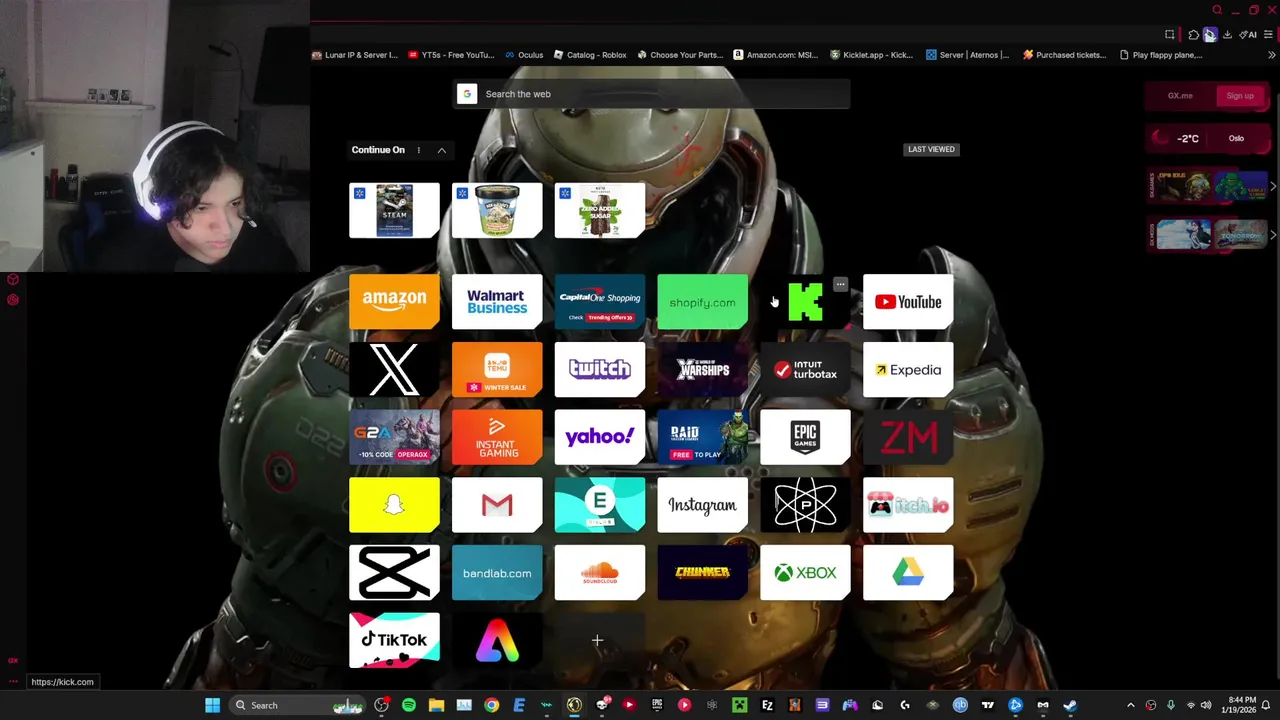Open the three-dot menu on Kick tile

pyautogui.click(x=840, y=285)
